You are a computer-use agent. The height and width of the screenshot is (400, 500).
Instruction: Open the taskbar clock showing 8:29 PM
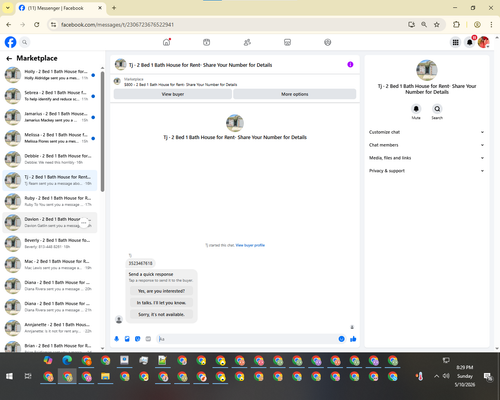coord(465,376)
